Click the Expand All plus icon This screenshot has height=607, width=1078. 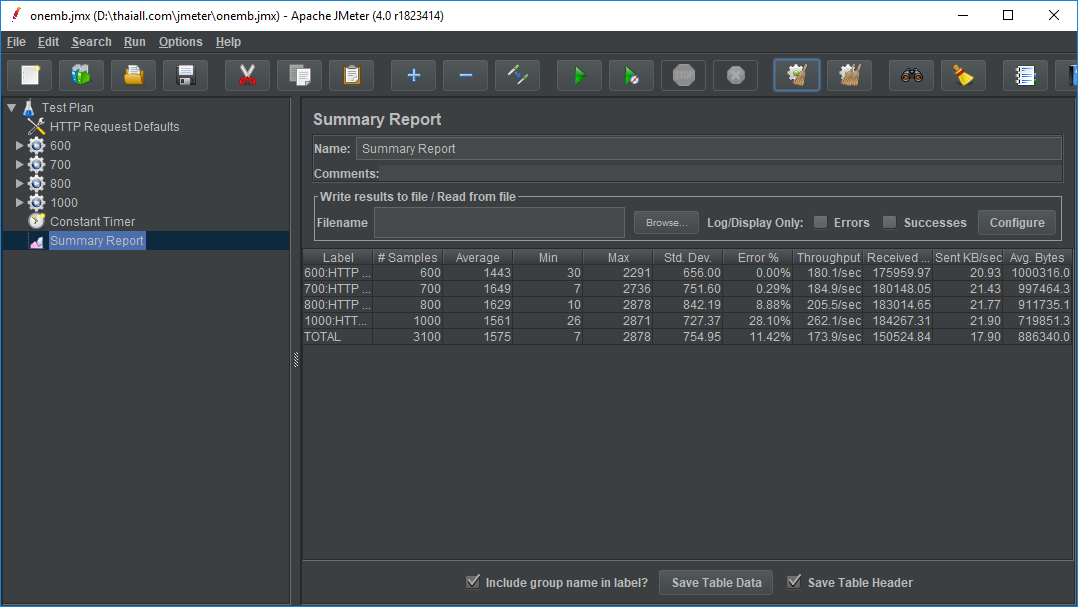(413, 75)
